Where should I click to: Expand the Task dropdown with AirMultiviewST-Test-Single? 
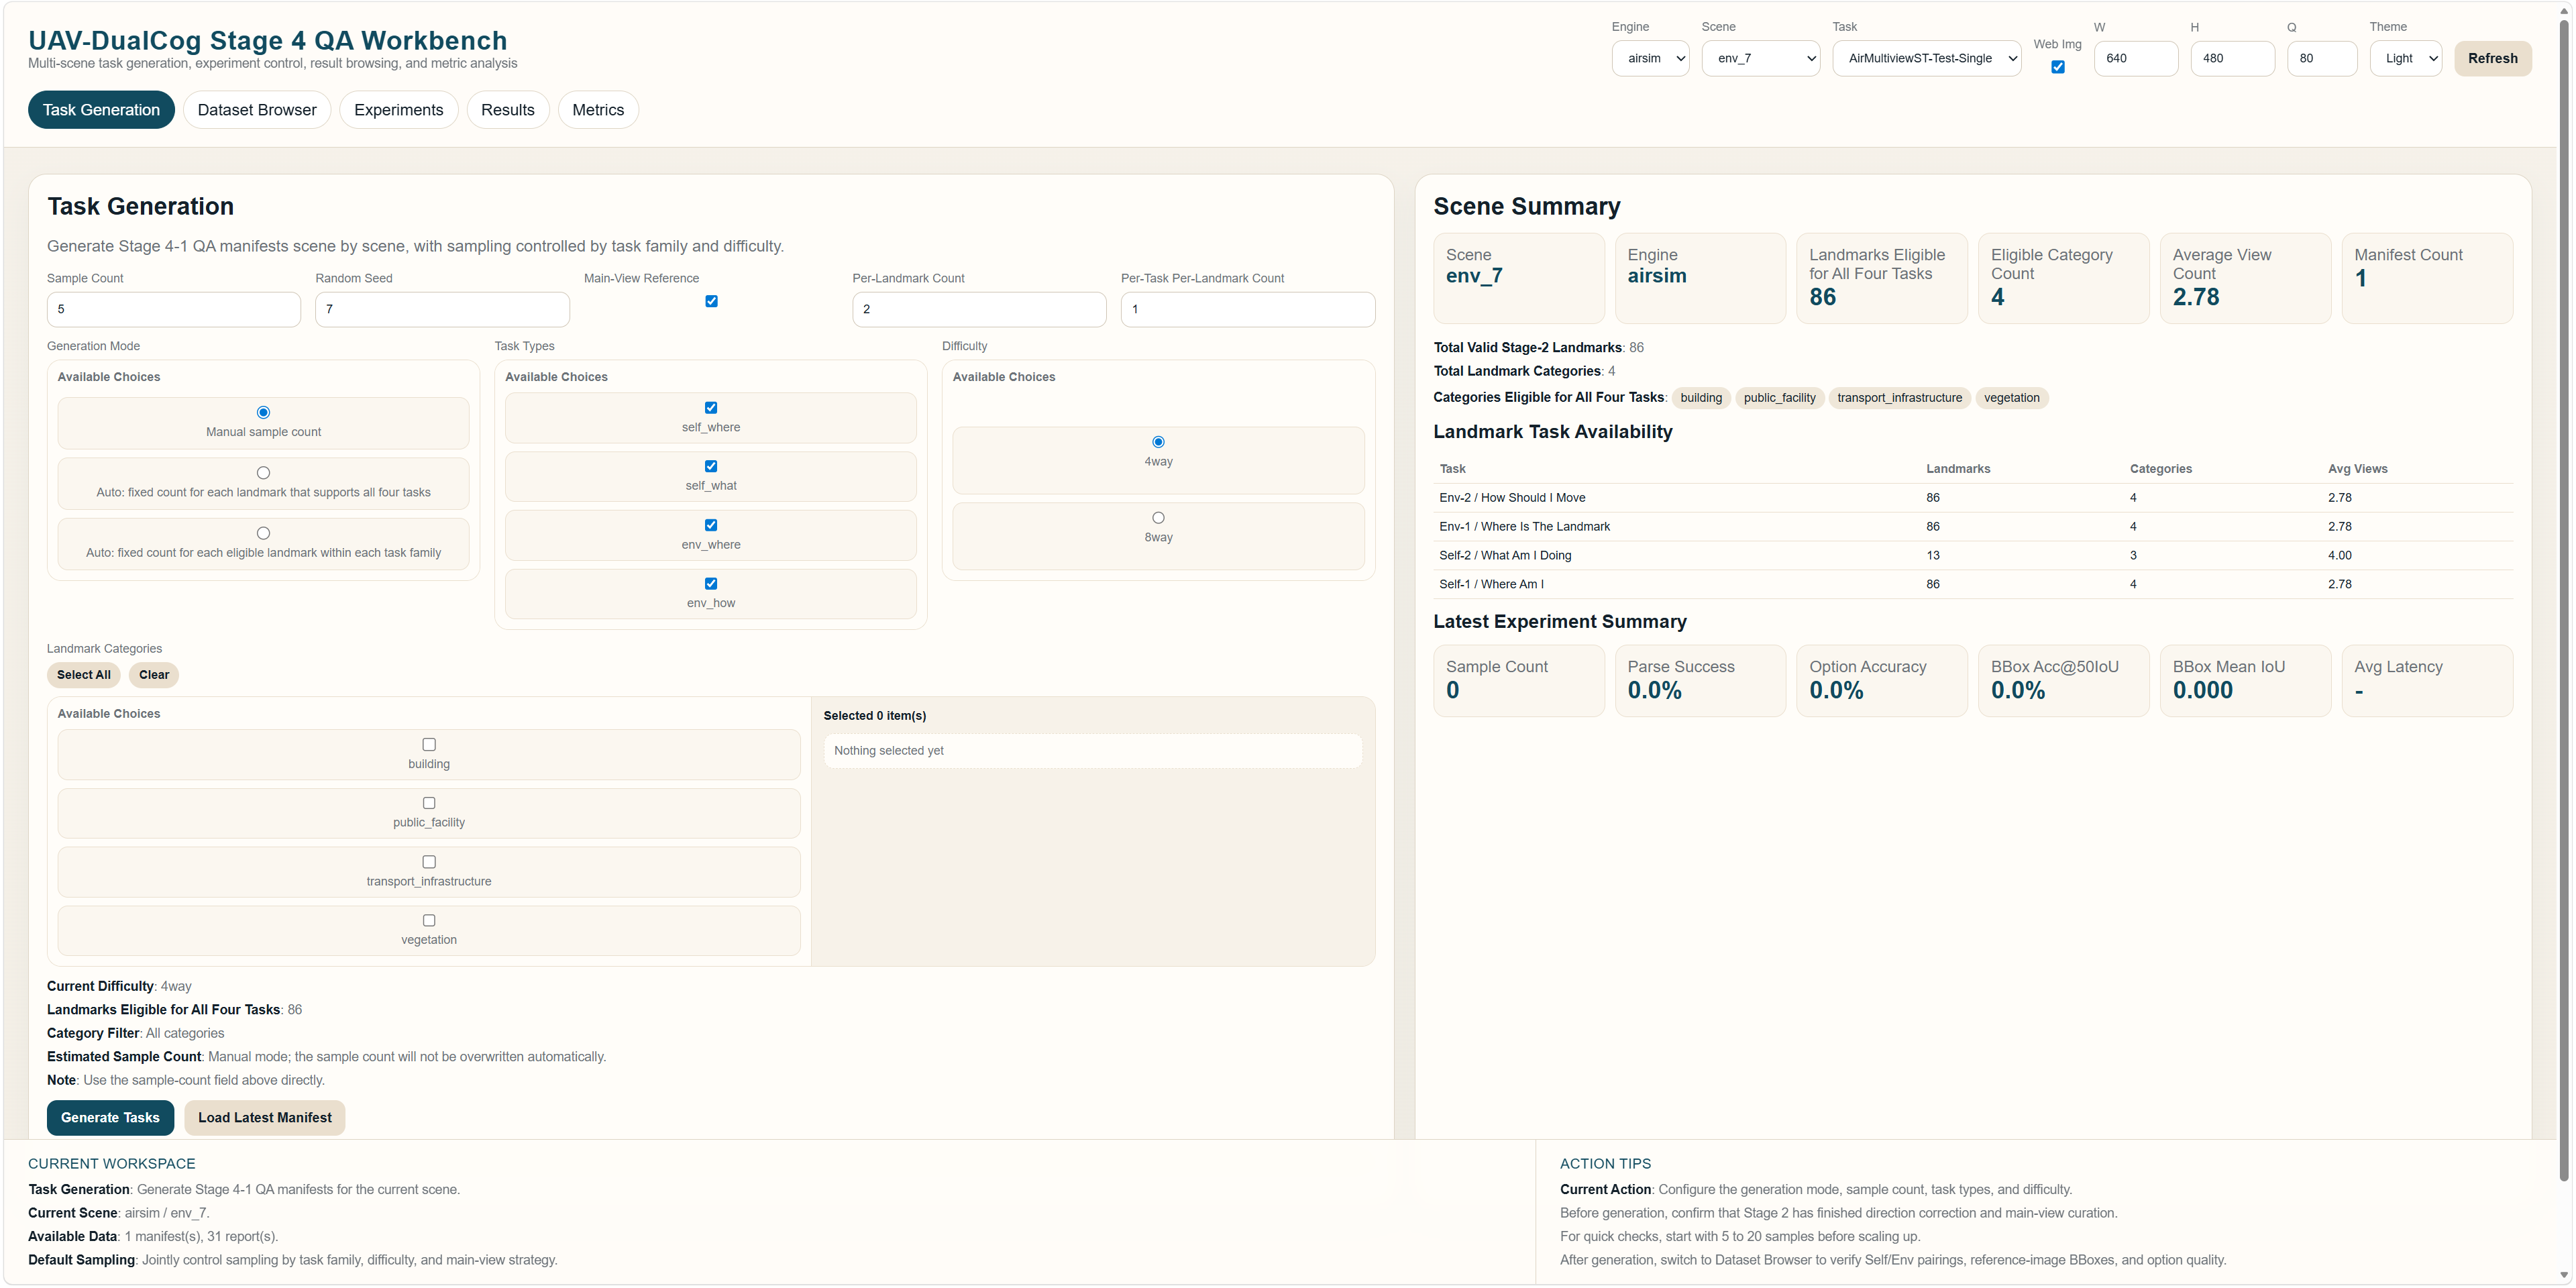[x=1927, y=58]
